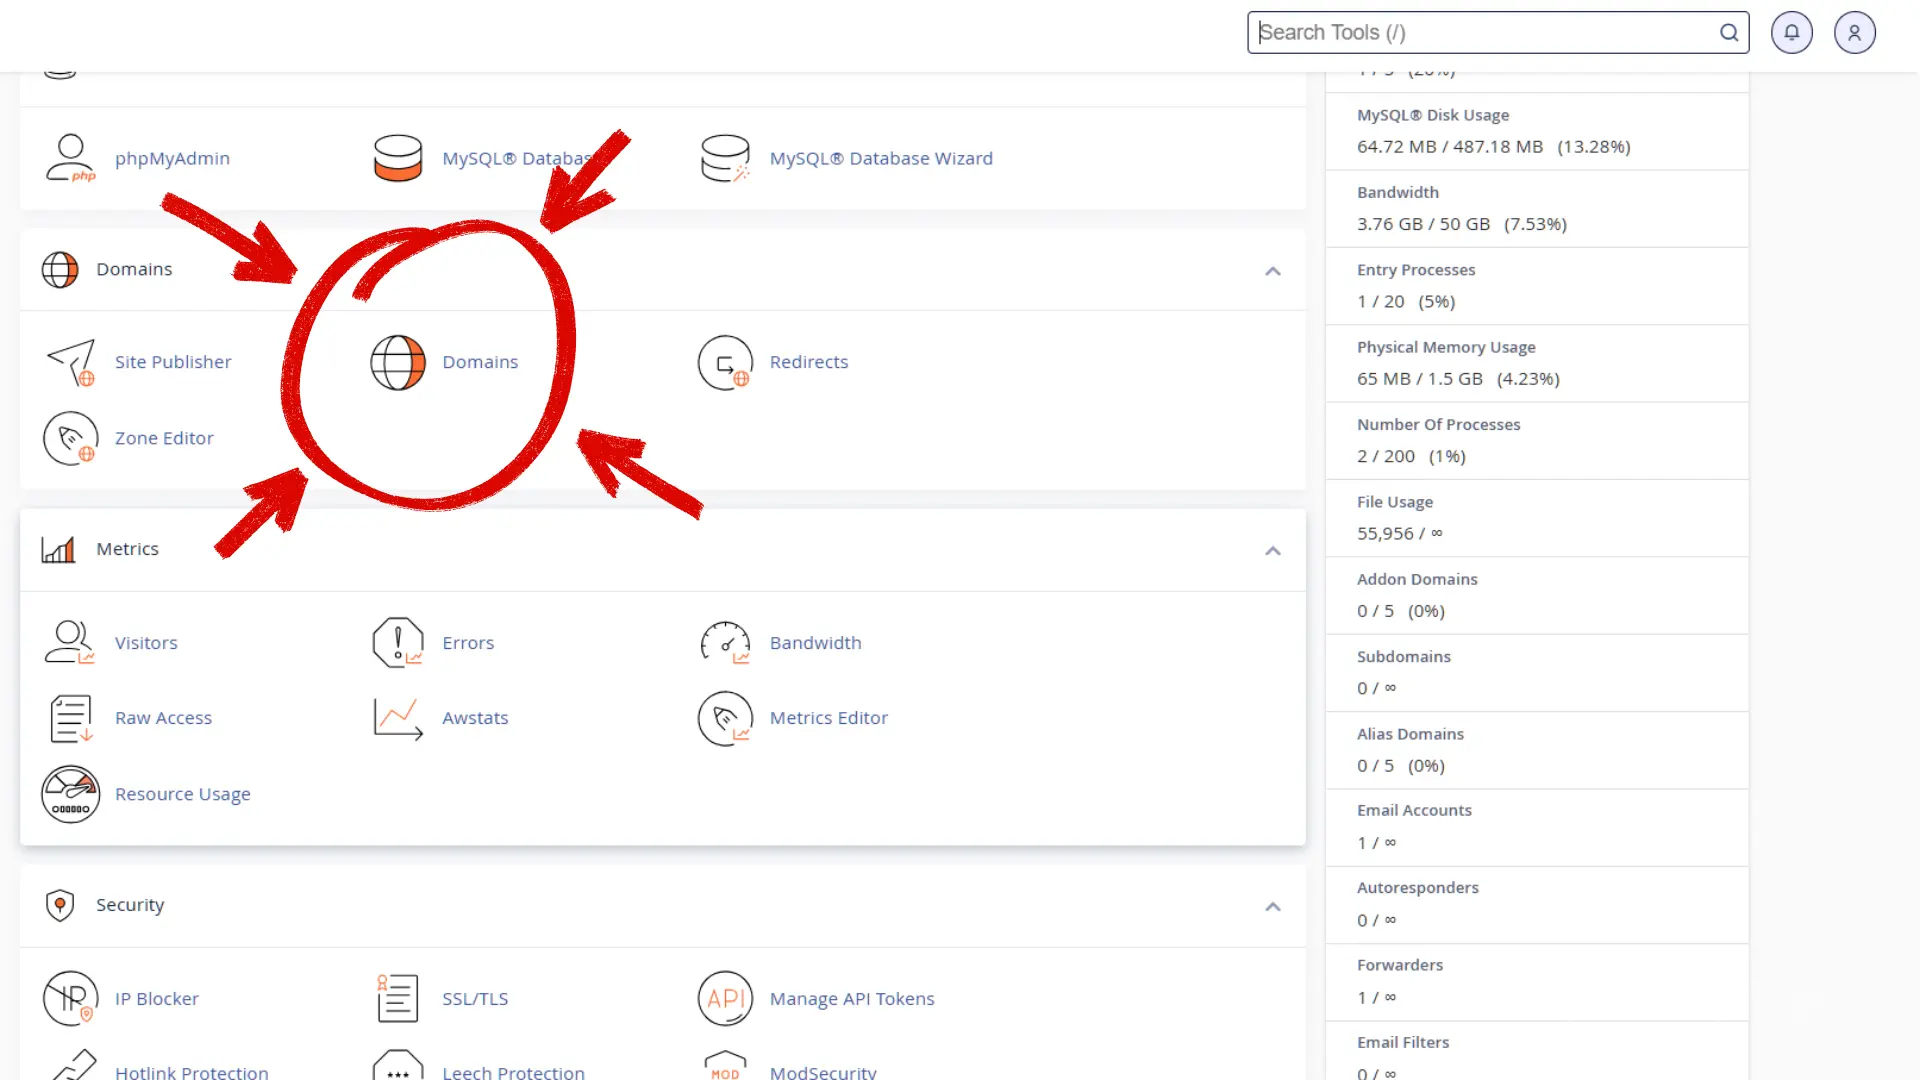Open notifications bell icon
The height and width of the screenshot is (1080, 1920).
click(1791, 33)
